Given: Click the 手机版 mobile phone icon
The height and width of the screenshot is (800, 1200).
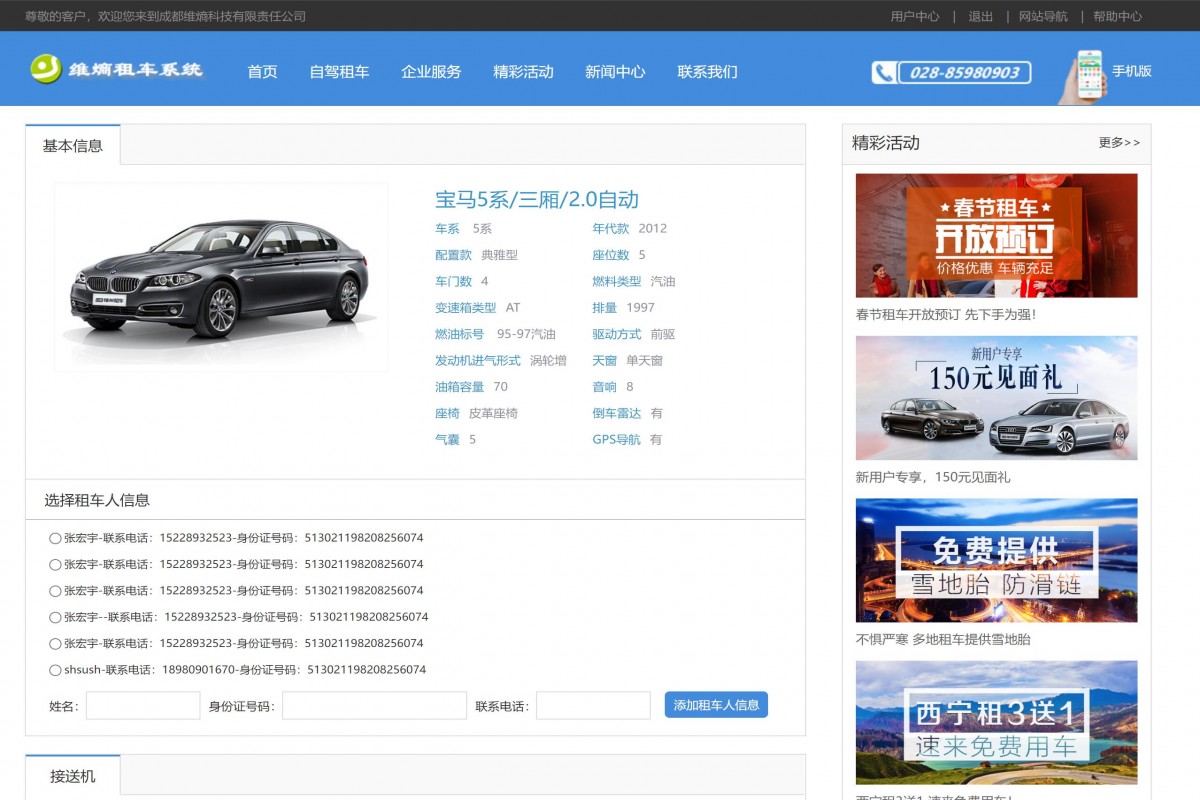Looking at the screenshot, I should click(x=1087, y=71).
